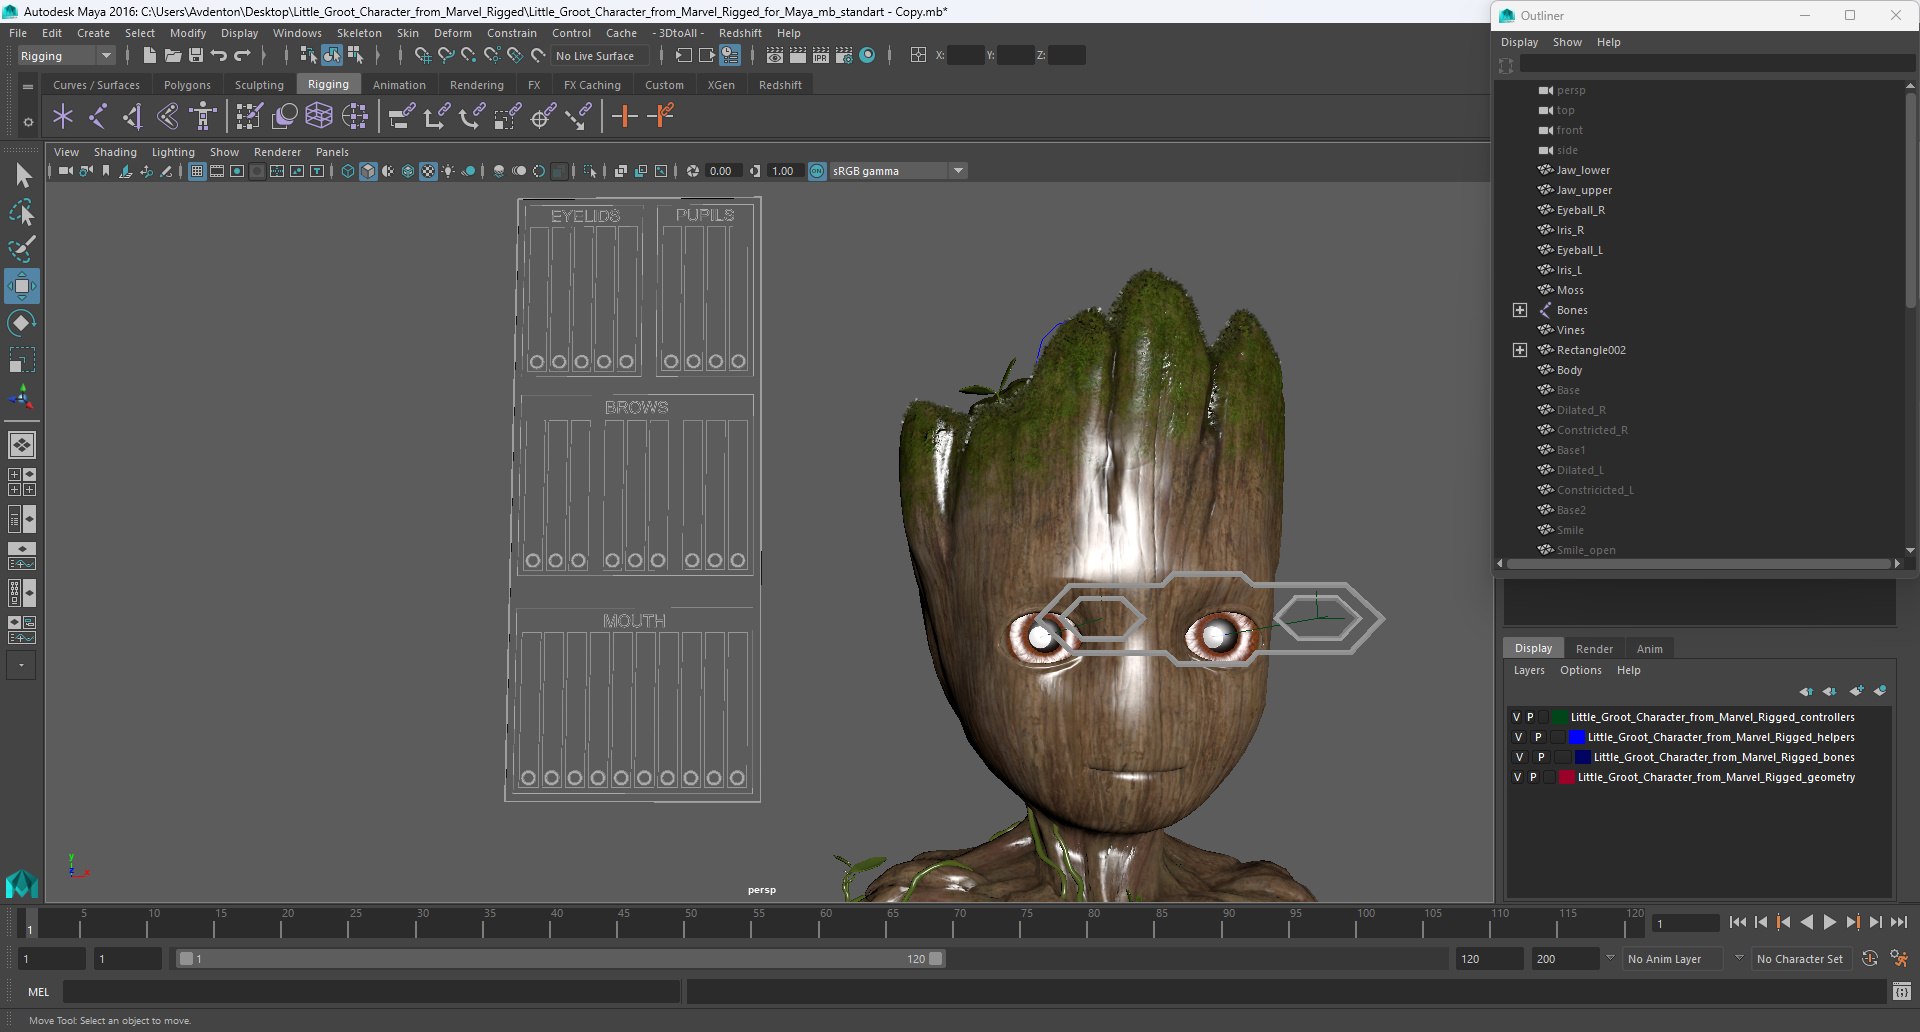Click the Create Lattice shelf icon
Image resolution: width=1920 pixels, height=1032 pixels.
319,117
